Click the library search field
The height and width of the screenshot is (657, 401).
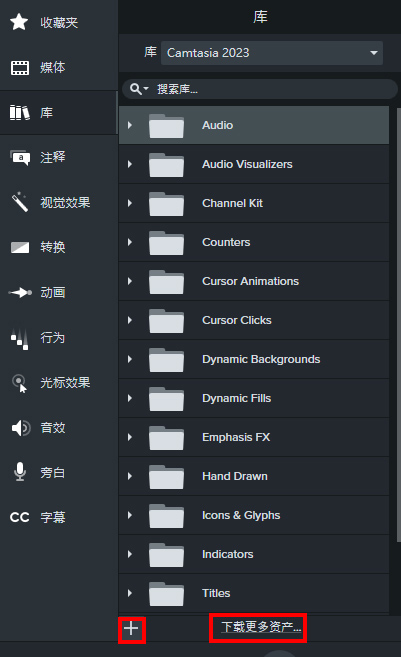tap(260, 89)
